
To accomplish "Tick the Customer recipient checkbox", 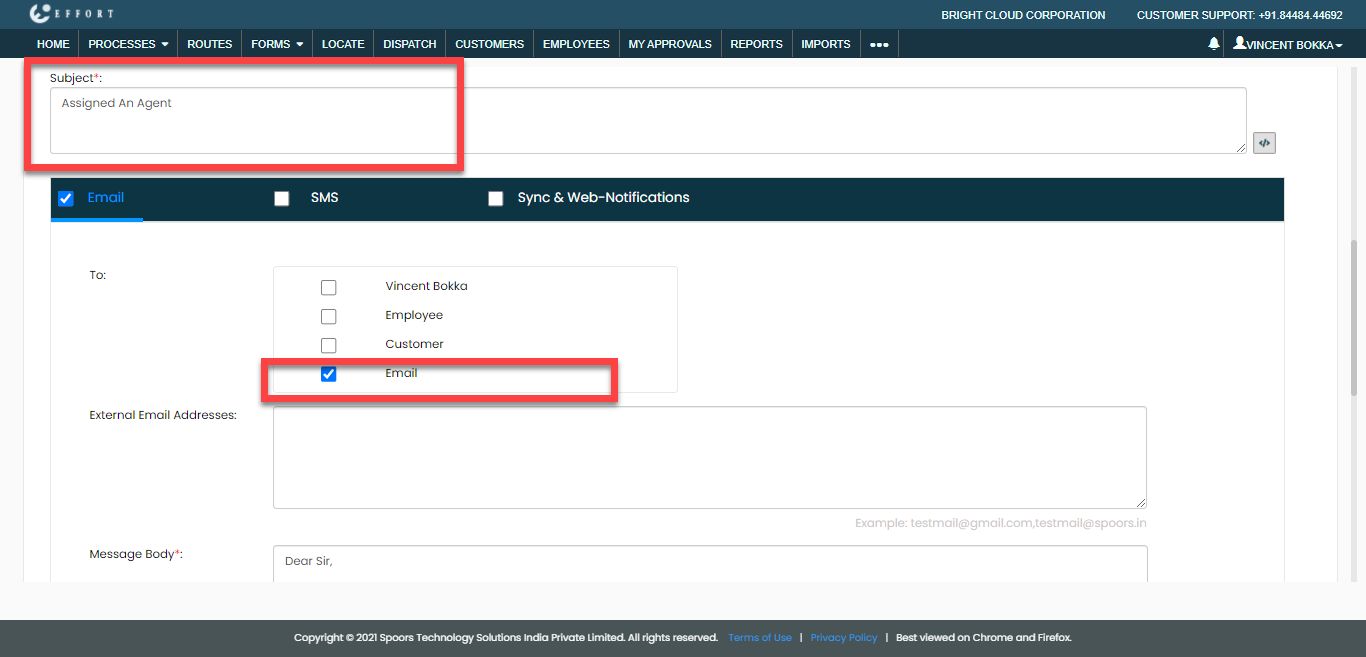I will (x=328, y=345).
